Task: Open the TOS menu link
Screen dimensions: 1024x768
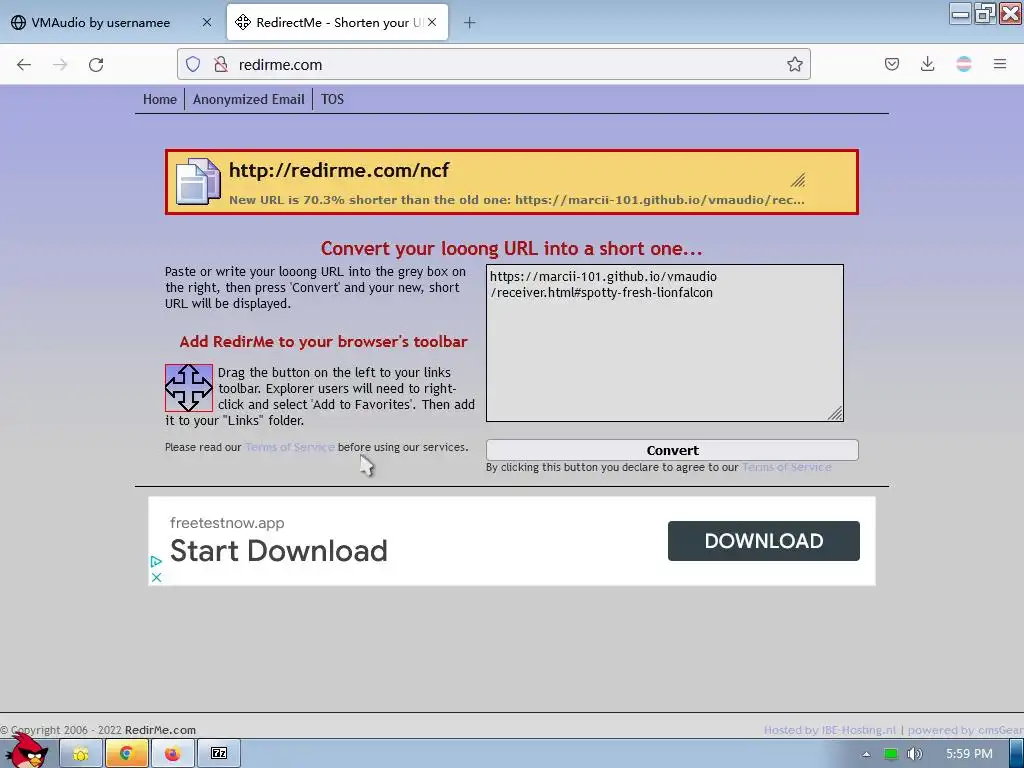Action: click(x=332, y=99)
